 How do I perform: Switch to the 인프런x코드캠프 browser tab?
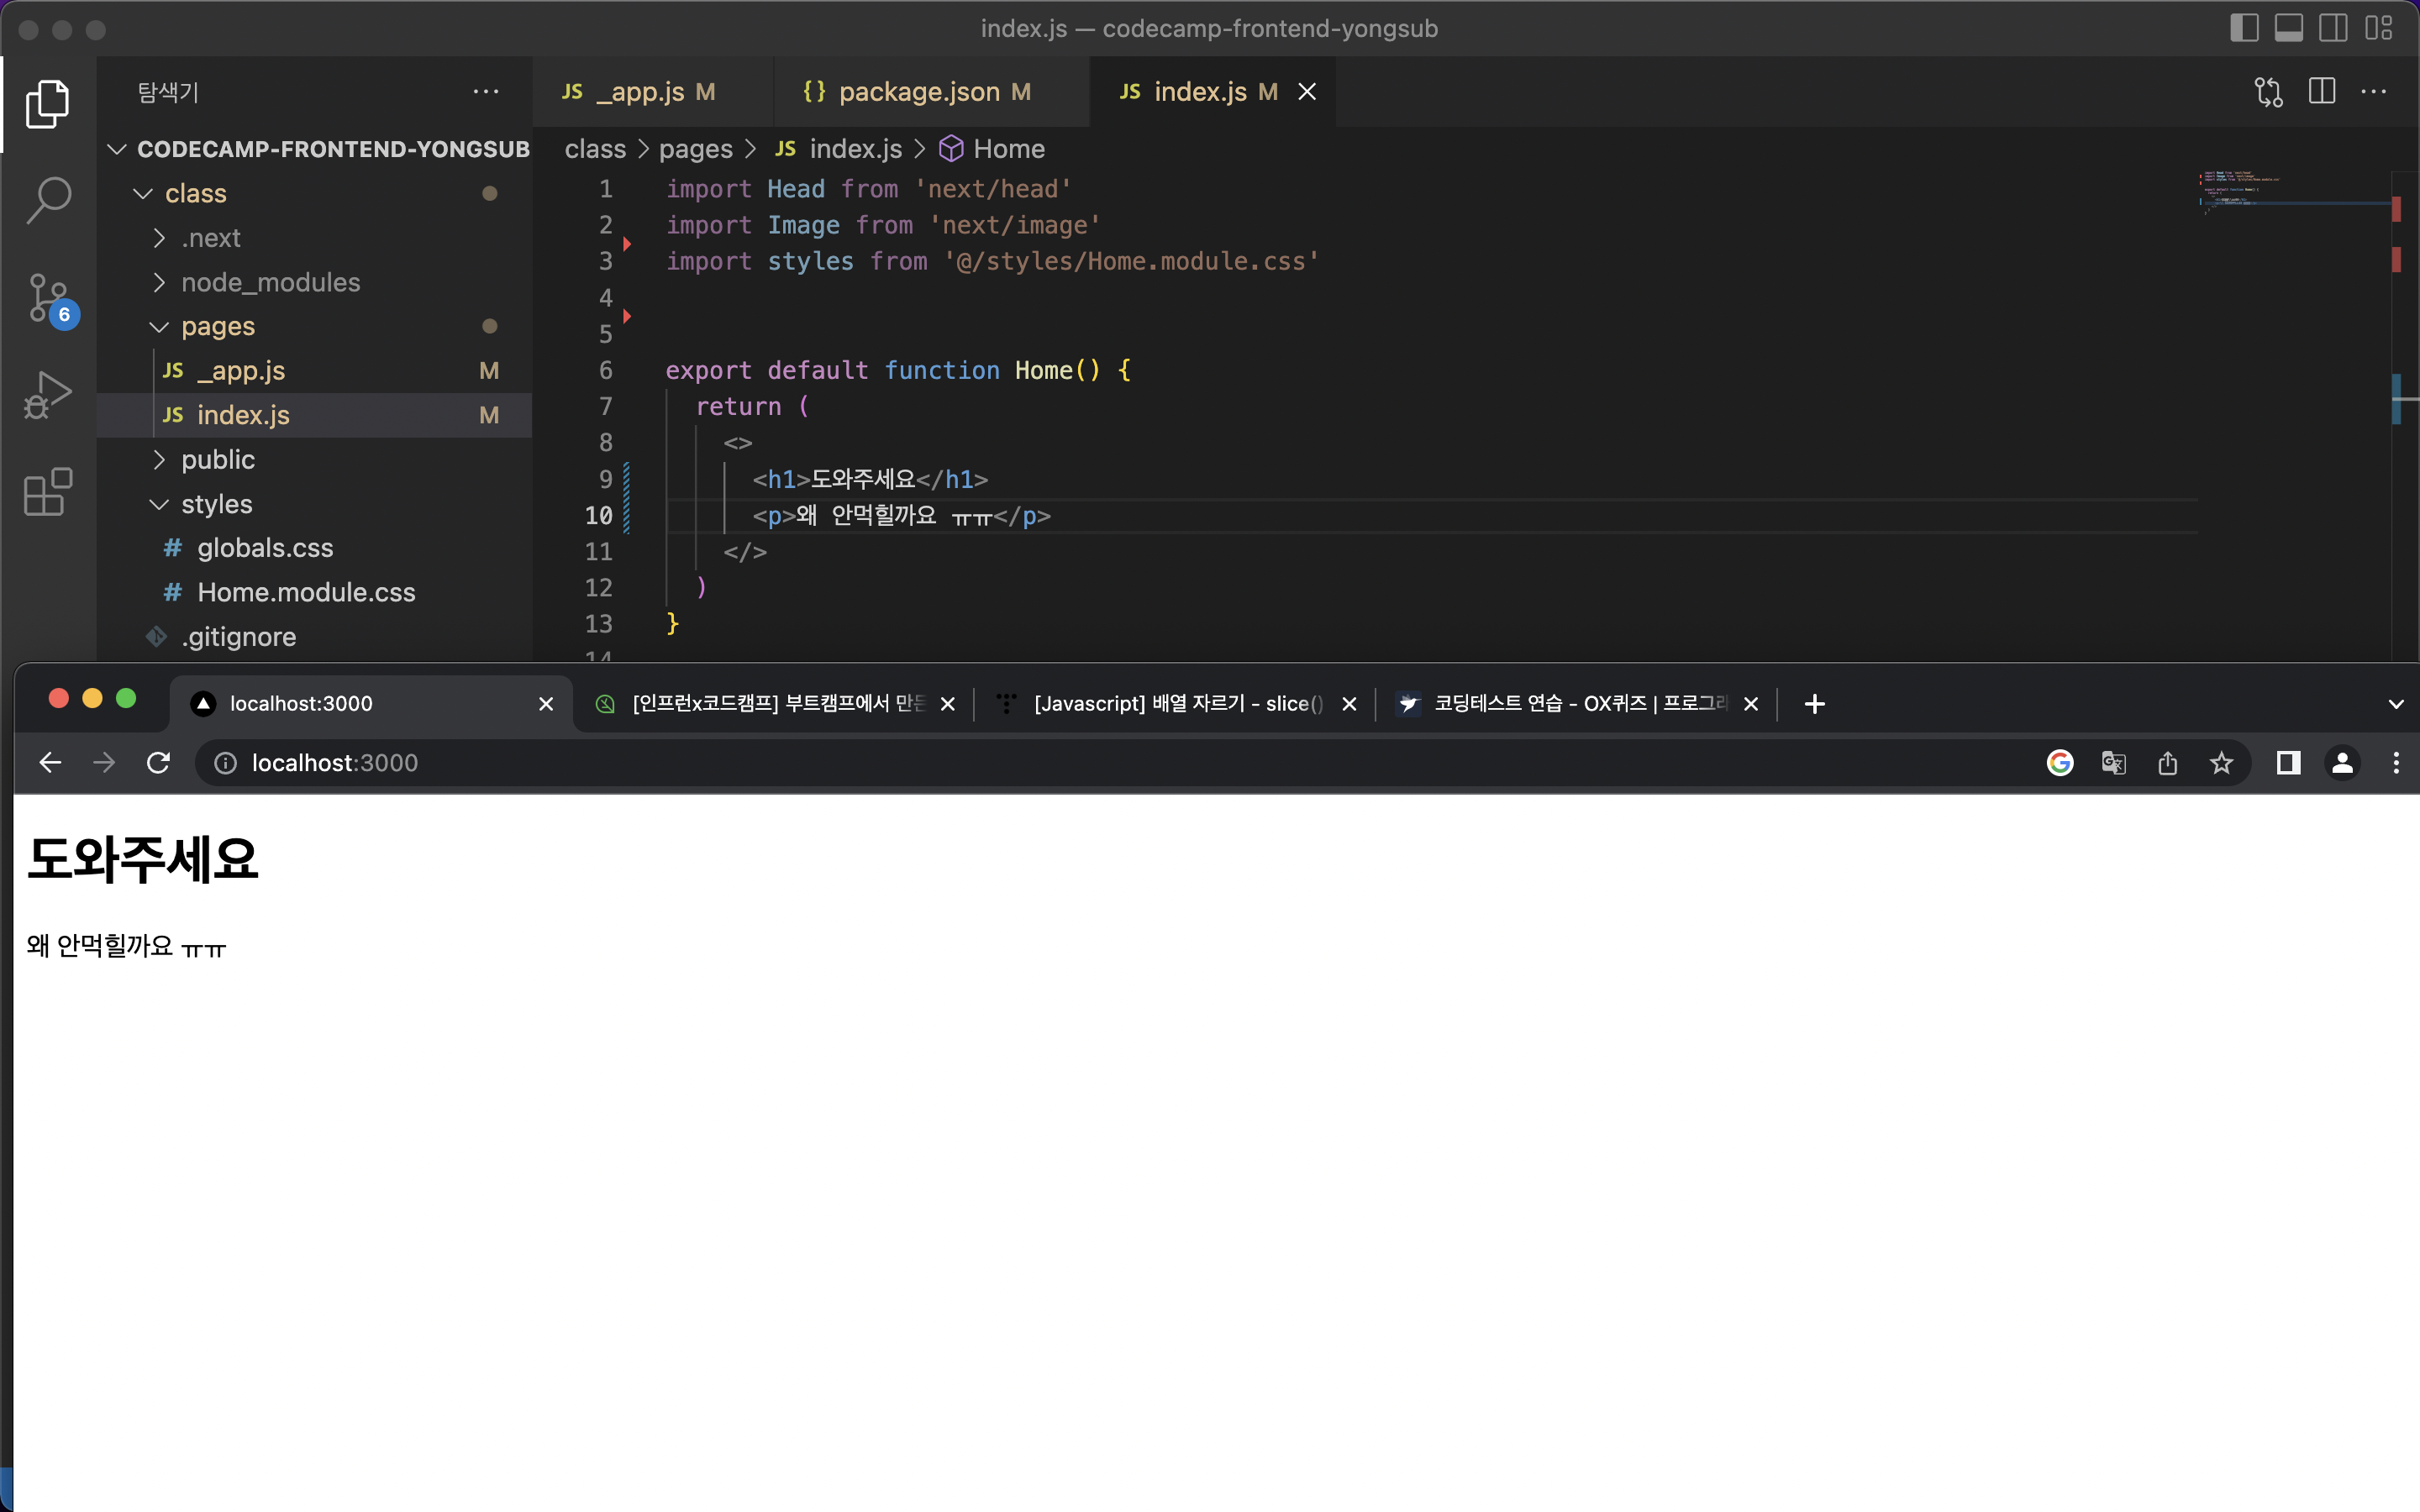click(x=774, y=704)
